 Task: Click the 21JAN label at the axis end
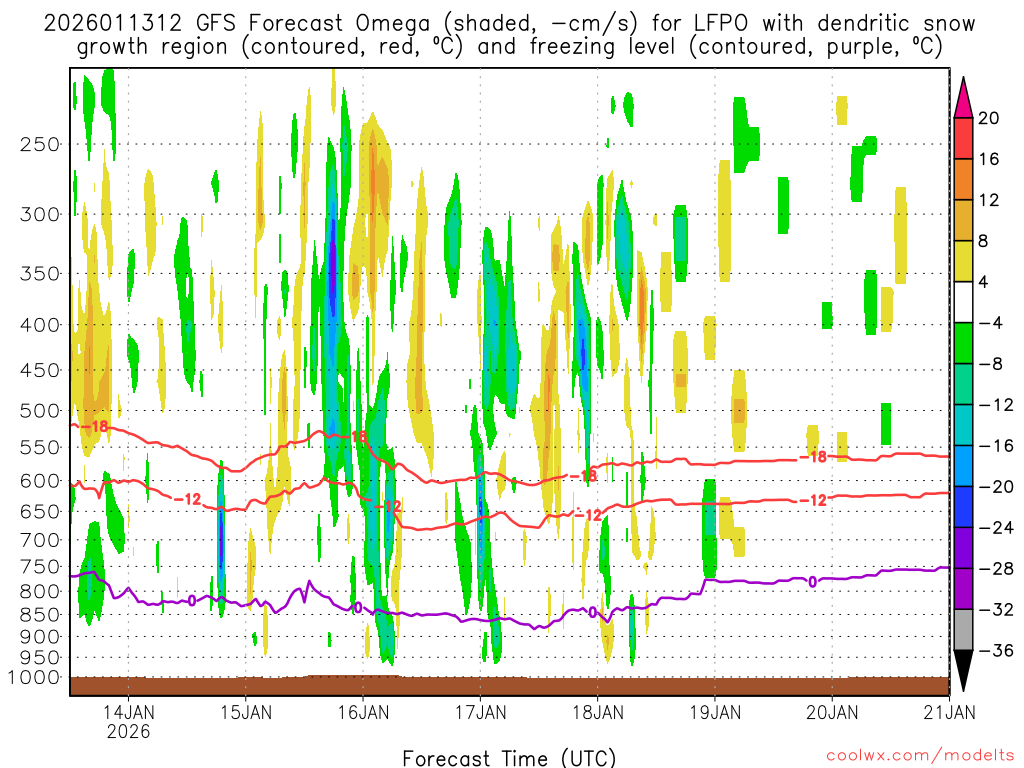(948, 713)
